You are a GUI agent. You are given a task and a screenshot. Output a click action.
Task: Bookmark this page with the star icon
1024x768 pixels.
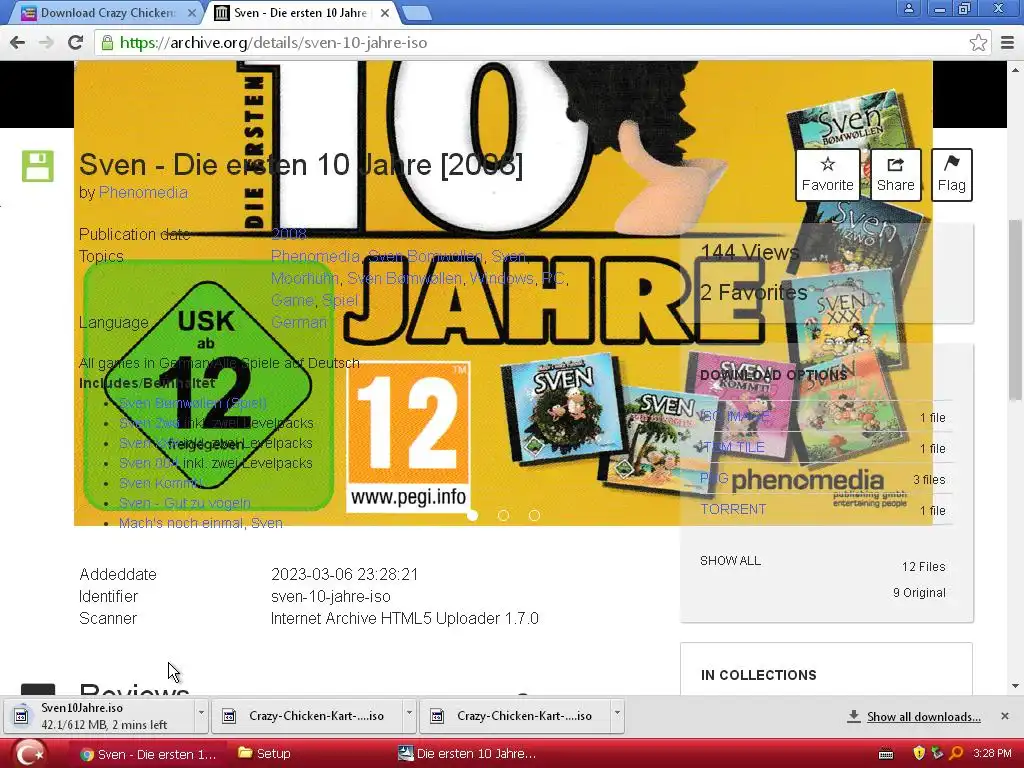978,42
